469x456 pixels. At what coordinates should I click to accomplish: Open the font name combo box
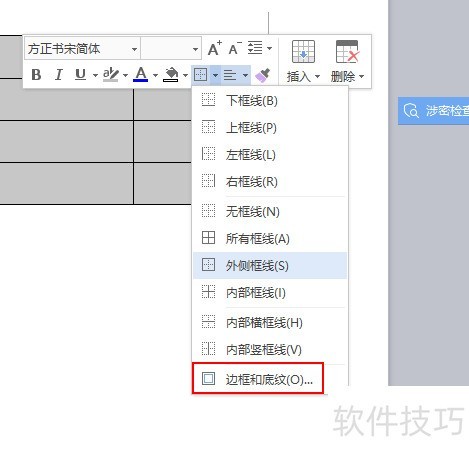point(82,49)
